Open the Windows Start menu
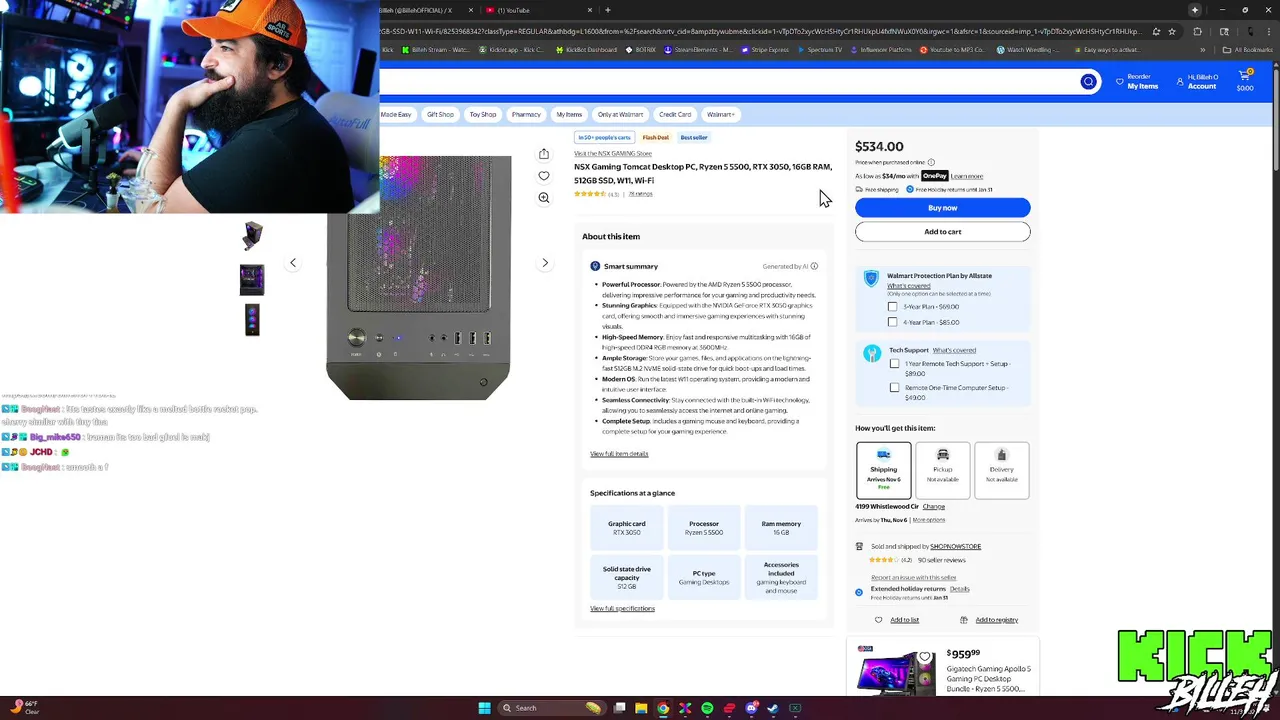The height and width of the screenshot is (720, 1280). tap(484, 708)
